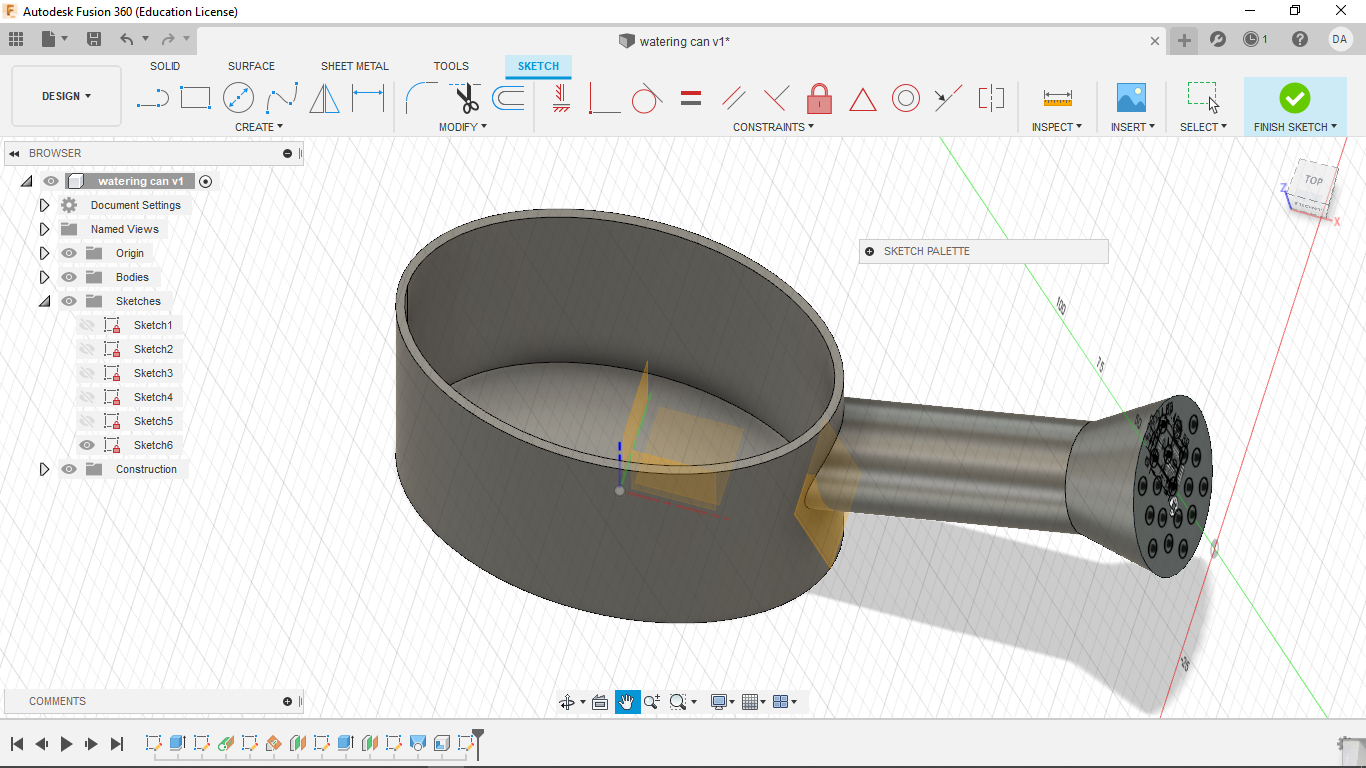Toggle visibility of Construction folder
This screenshot has height=768, width=1366.
click(69, 469)
